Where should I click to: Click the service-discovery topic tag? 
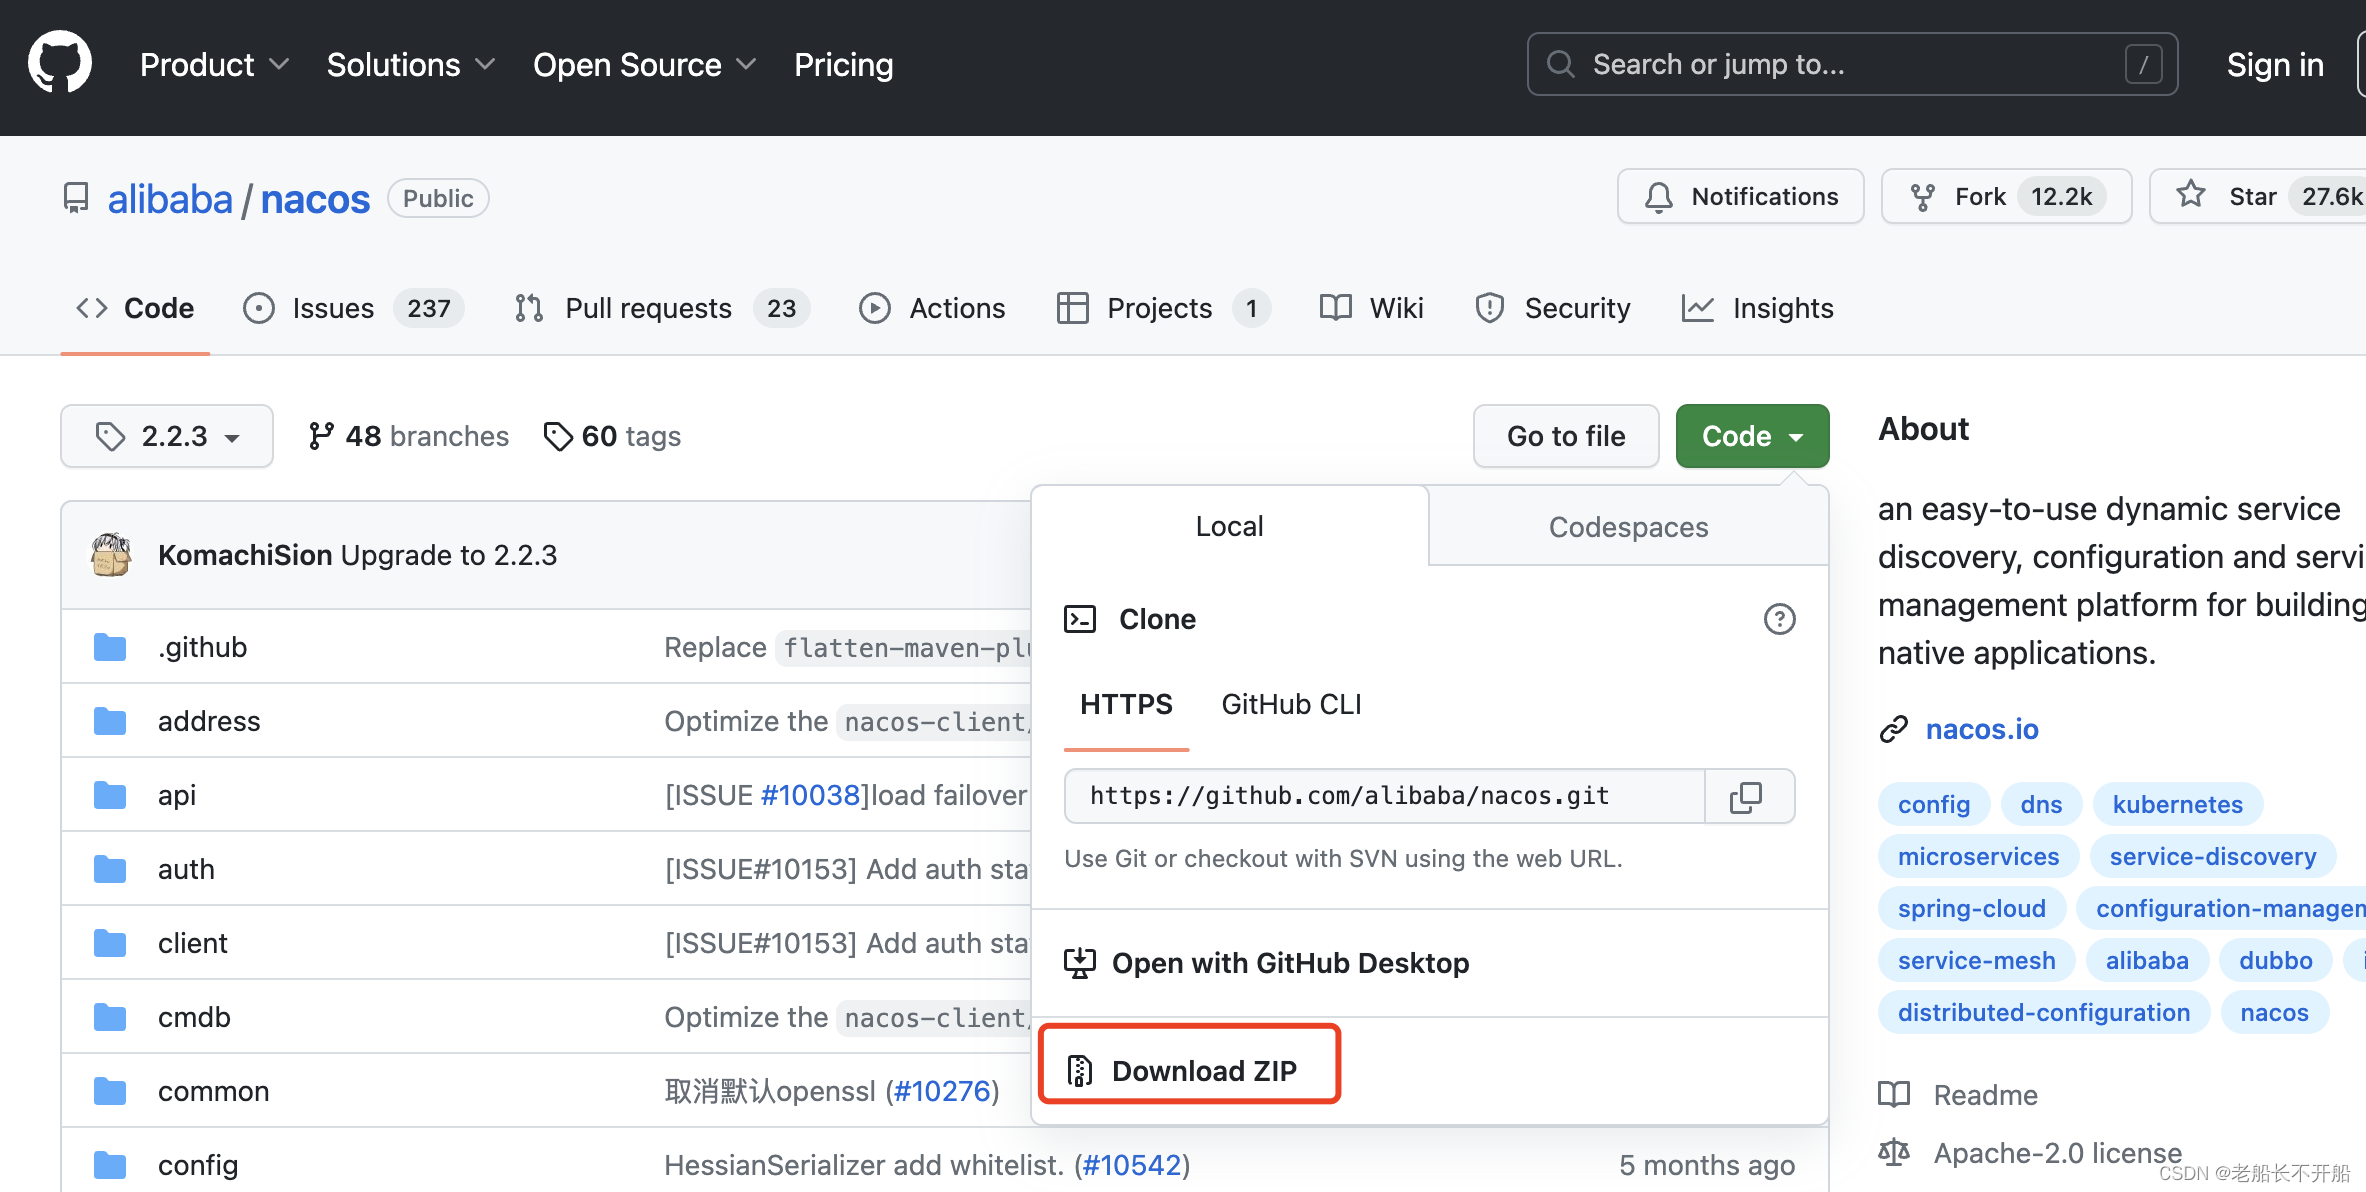click(2212, 856)
